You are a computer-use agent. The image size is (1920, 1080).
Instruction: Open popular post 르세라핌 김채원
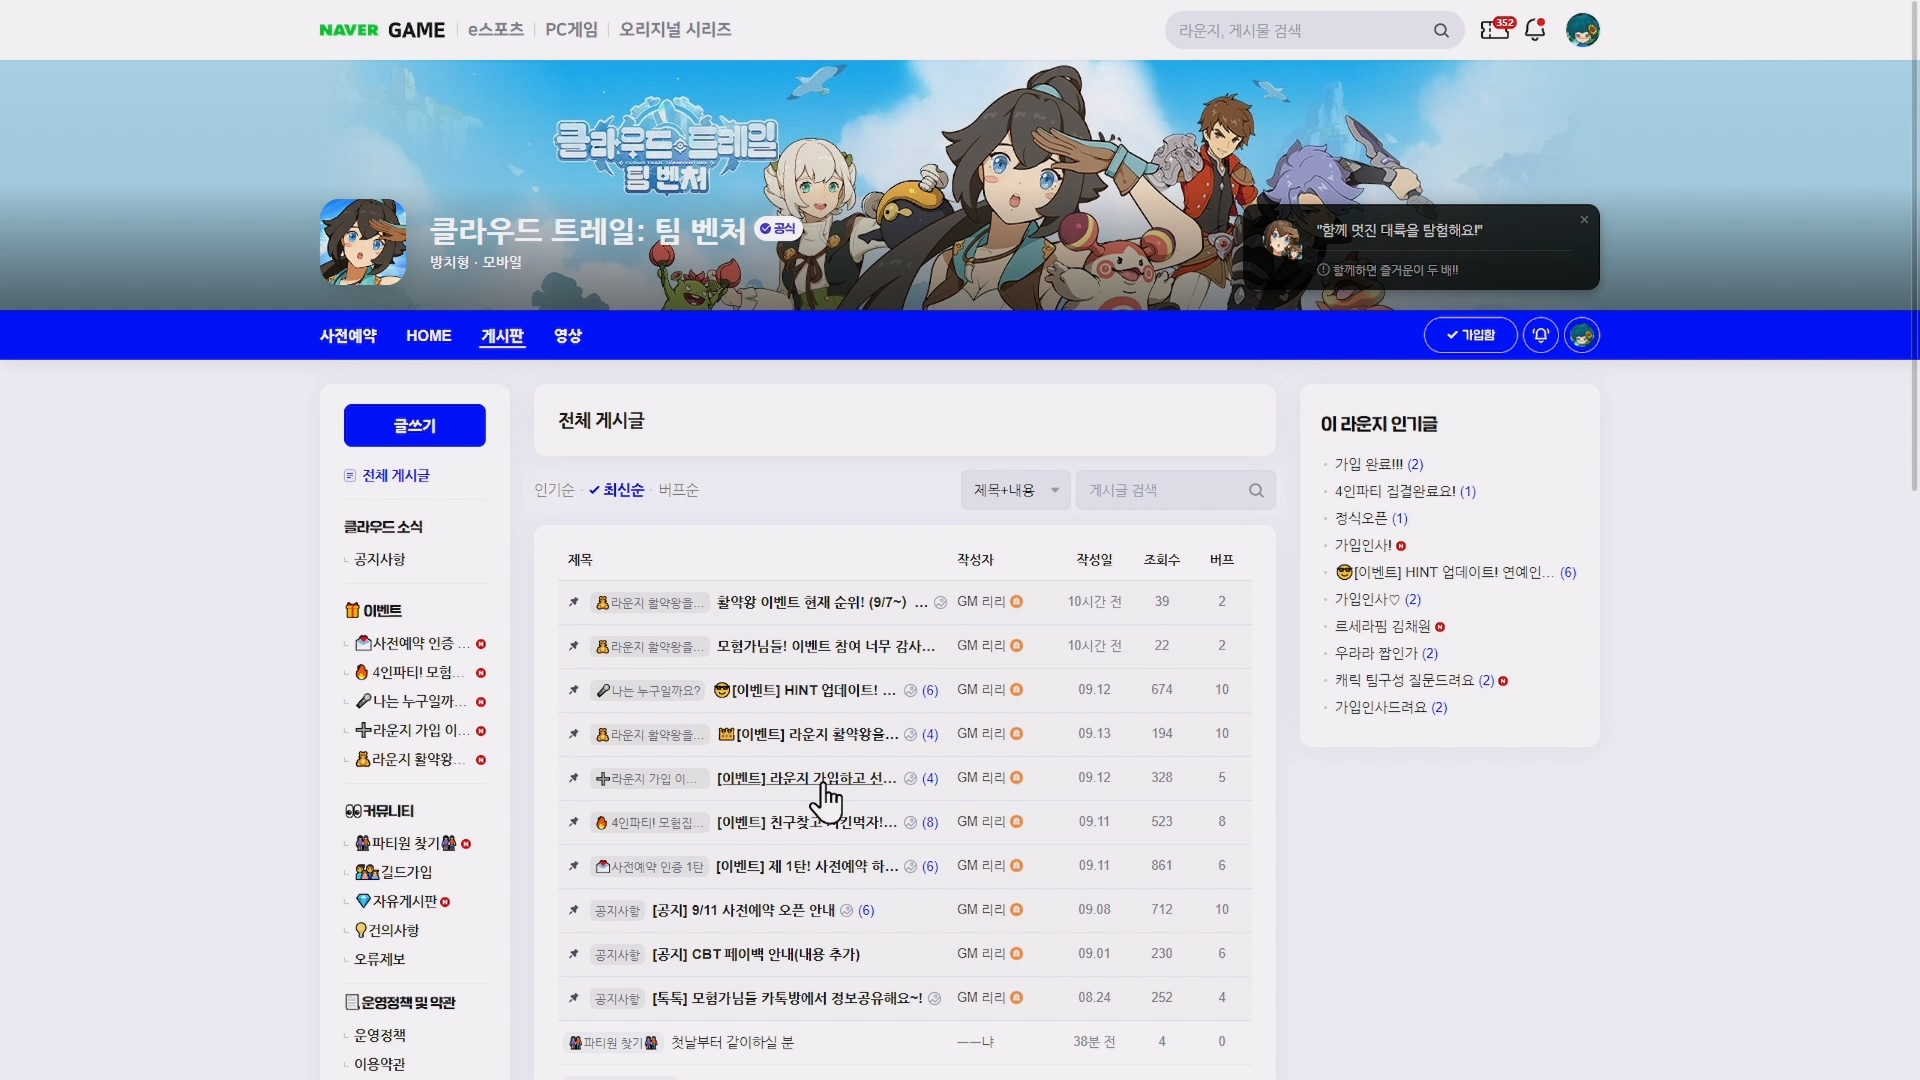click(x=1383, y=627)
